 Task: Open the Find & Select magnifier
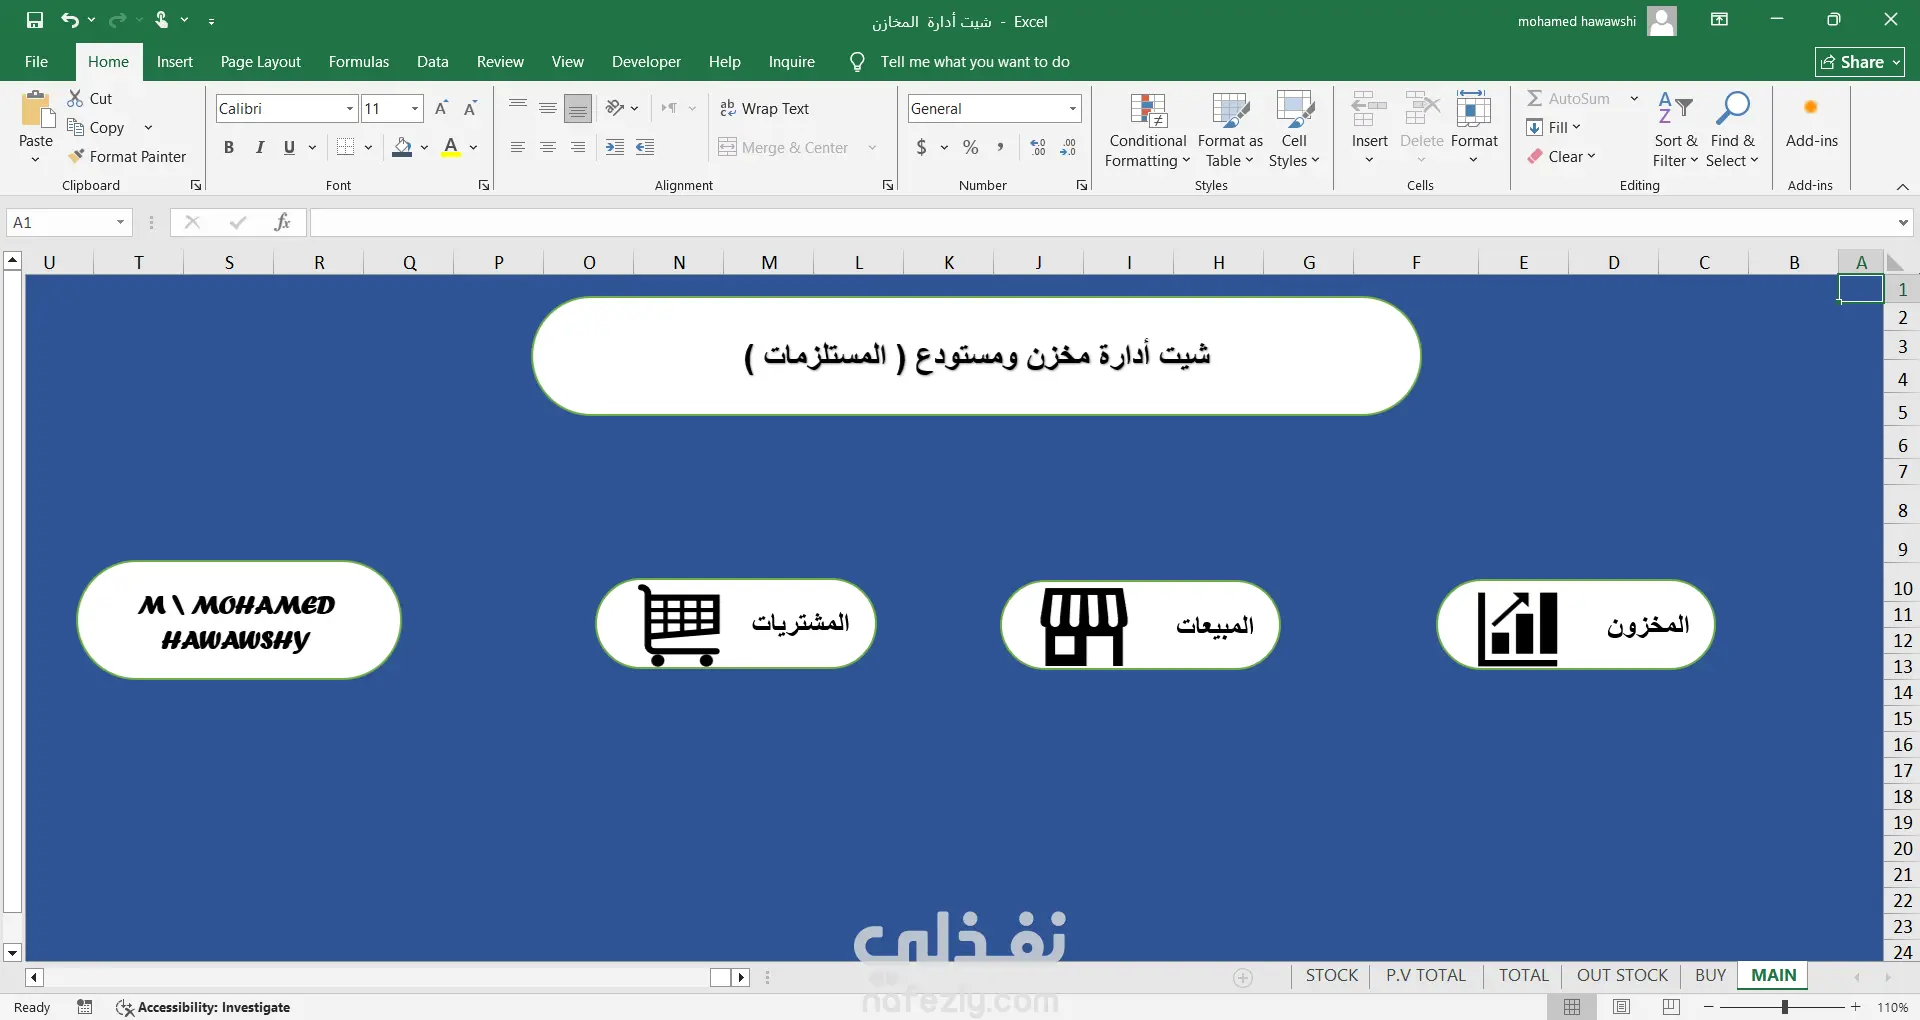[1732, 110]
